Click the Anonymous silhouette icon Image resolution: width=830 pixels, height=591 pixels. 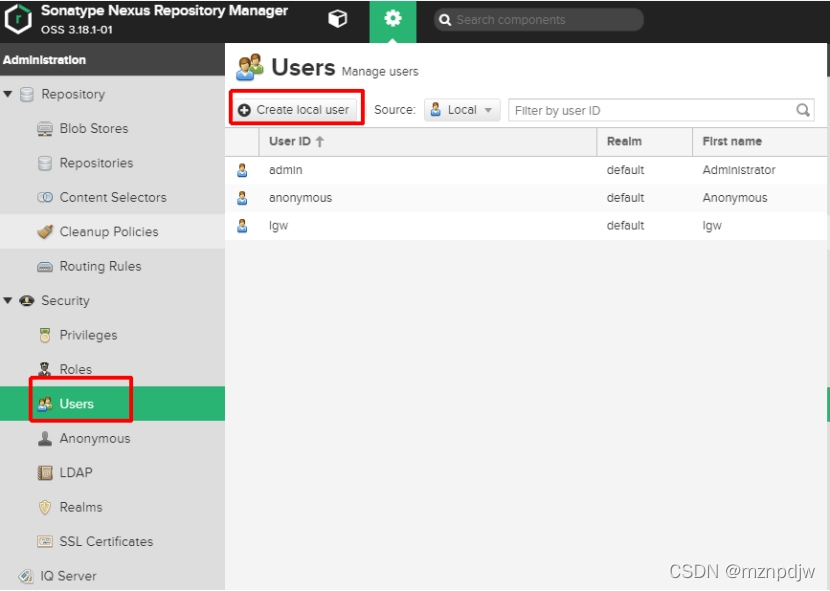coord(45,438)
